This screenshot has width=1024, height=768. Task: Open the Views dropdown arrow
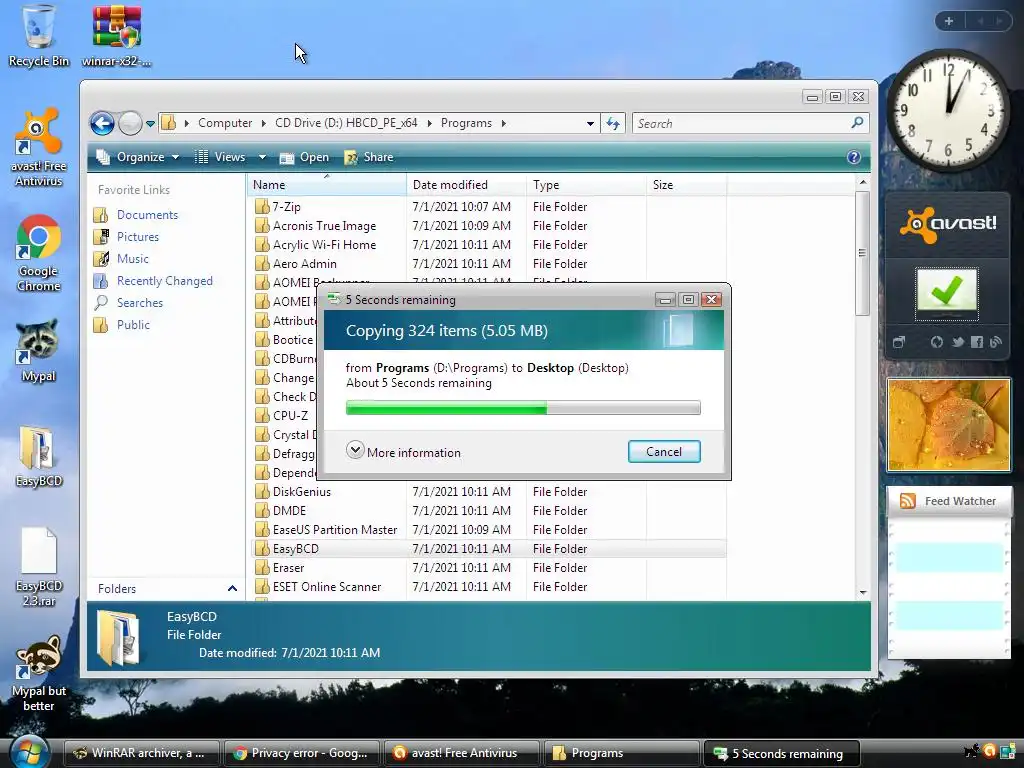pyautogui.click(x=262, y=157)
